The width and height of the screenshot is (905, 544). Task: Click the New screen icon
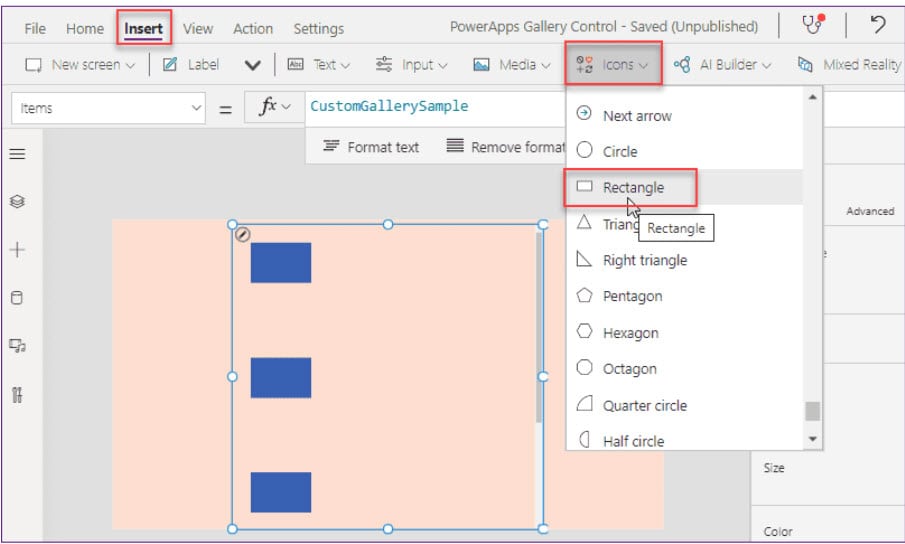[x=33, y=65]
